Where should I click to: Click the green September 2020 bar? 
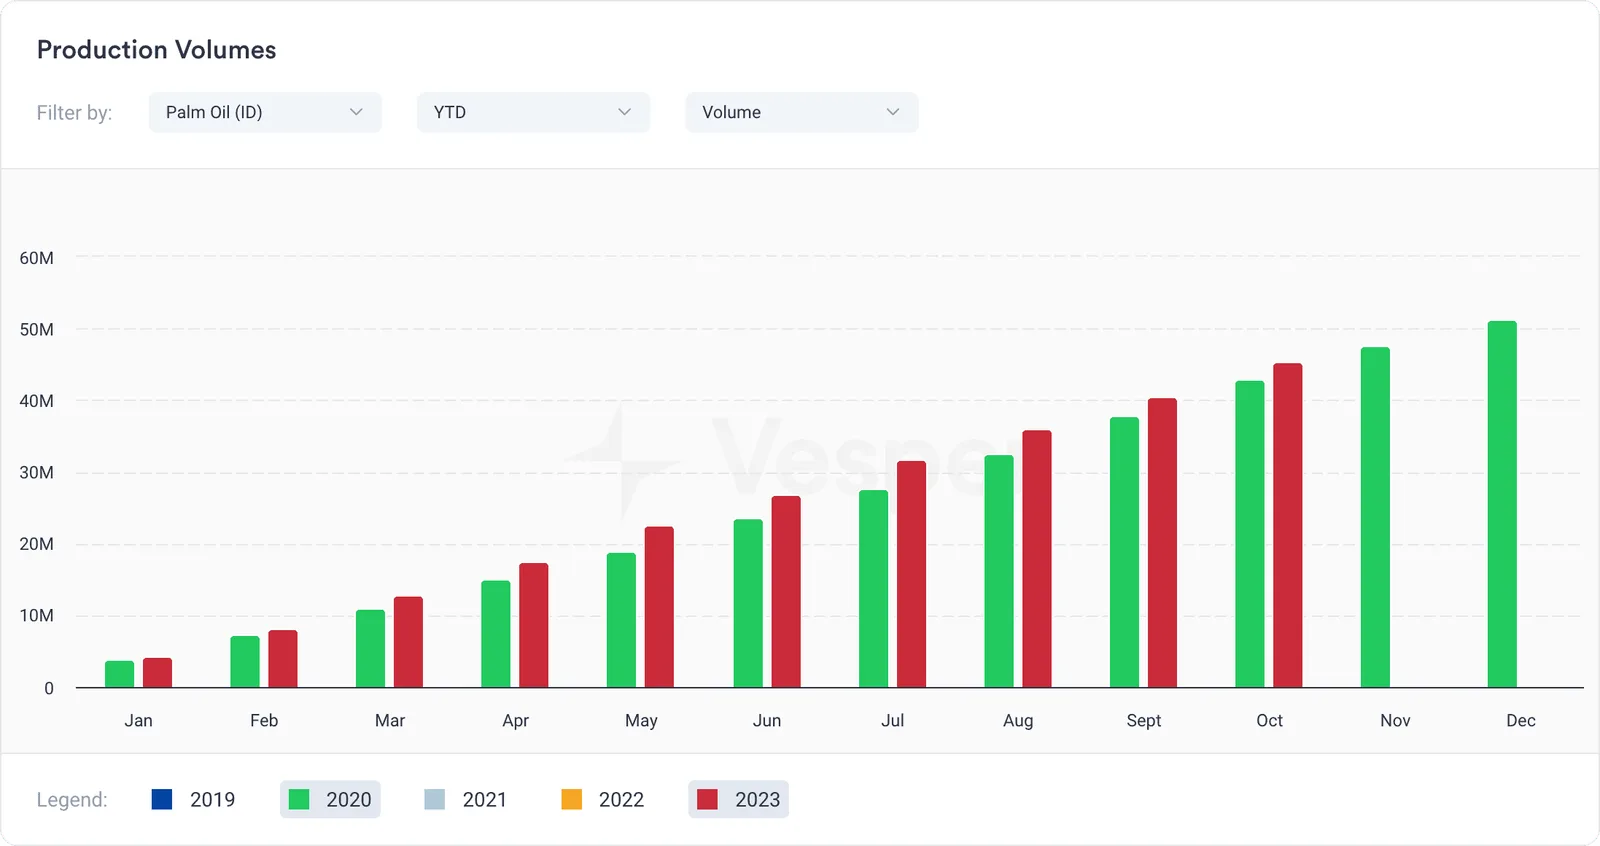(1125, 553)
